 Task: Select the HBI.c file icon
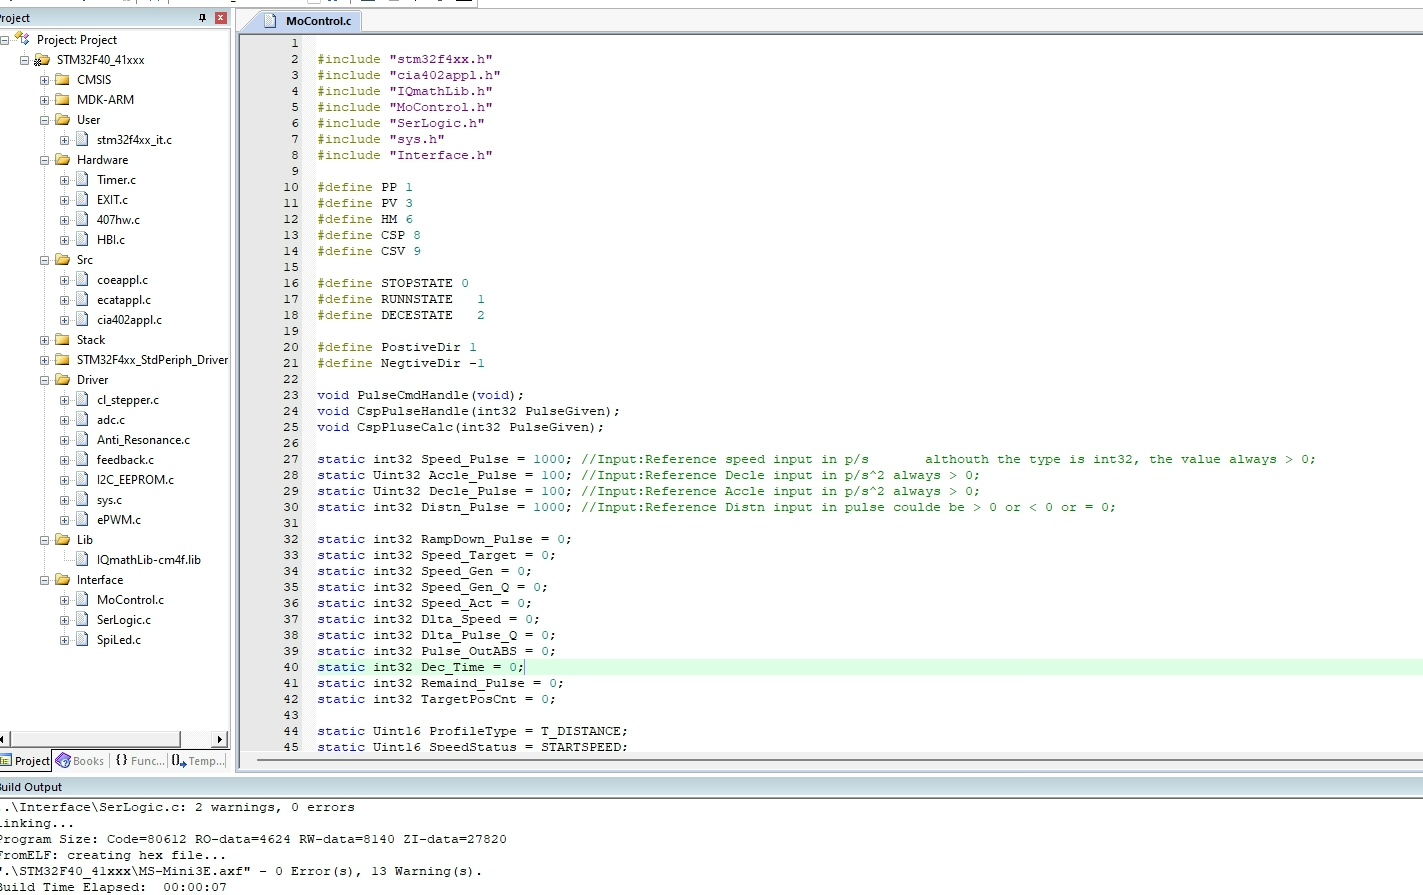[83, 240]
